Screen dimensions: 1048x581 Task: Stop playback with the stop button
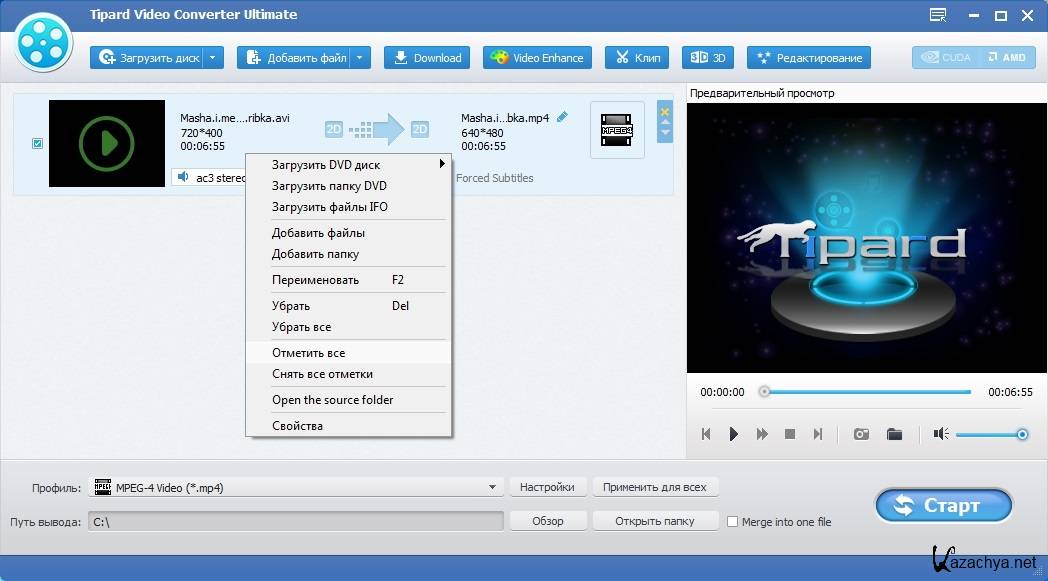click(790, 434)
